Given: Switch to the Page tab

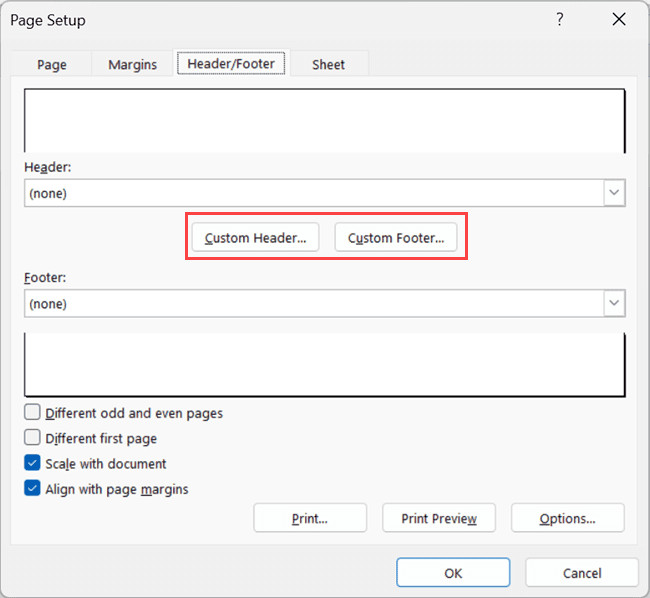Looking at the screenshot, I should click(x=52, y=64).
